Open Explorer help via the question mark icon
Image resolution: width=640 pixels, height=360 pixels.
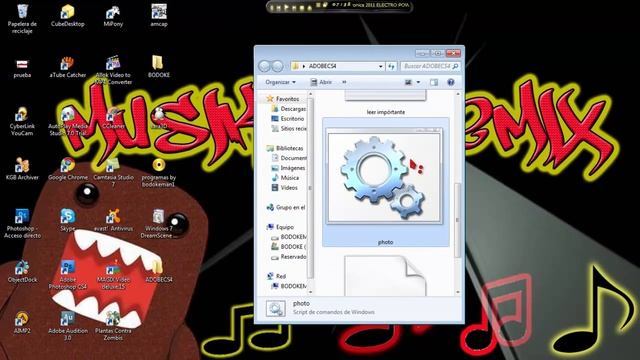pos(451,82)
